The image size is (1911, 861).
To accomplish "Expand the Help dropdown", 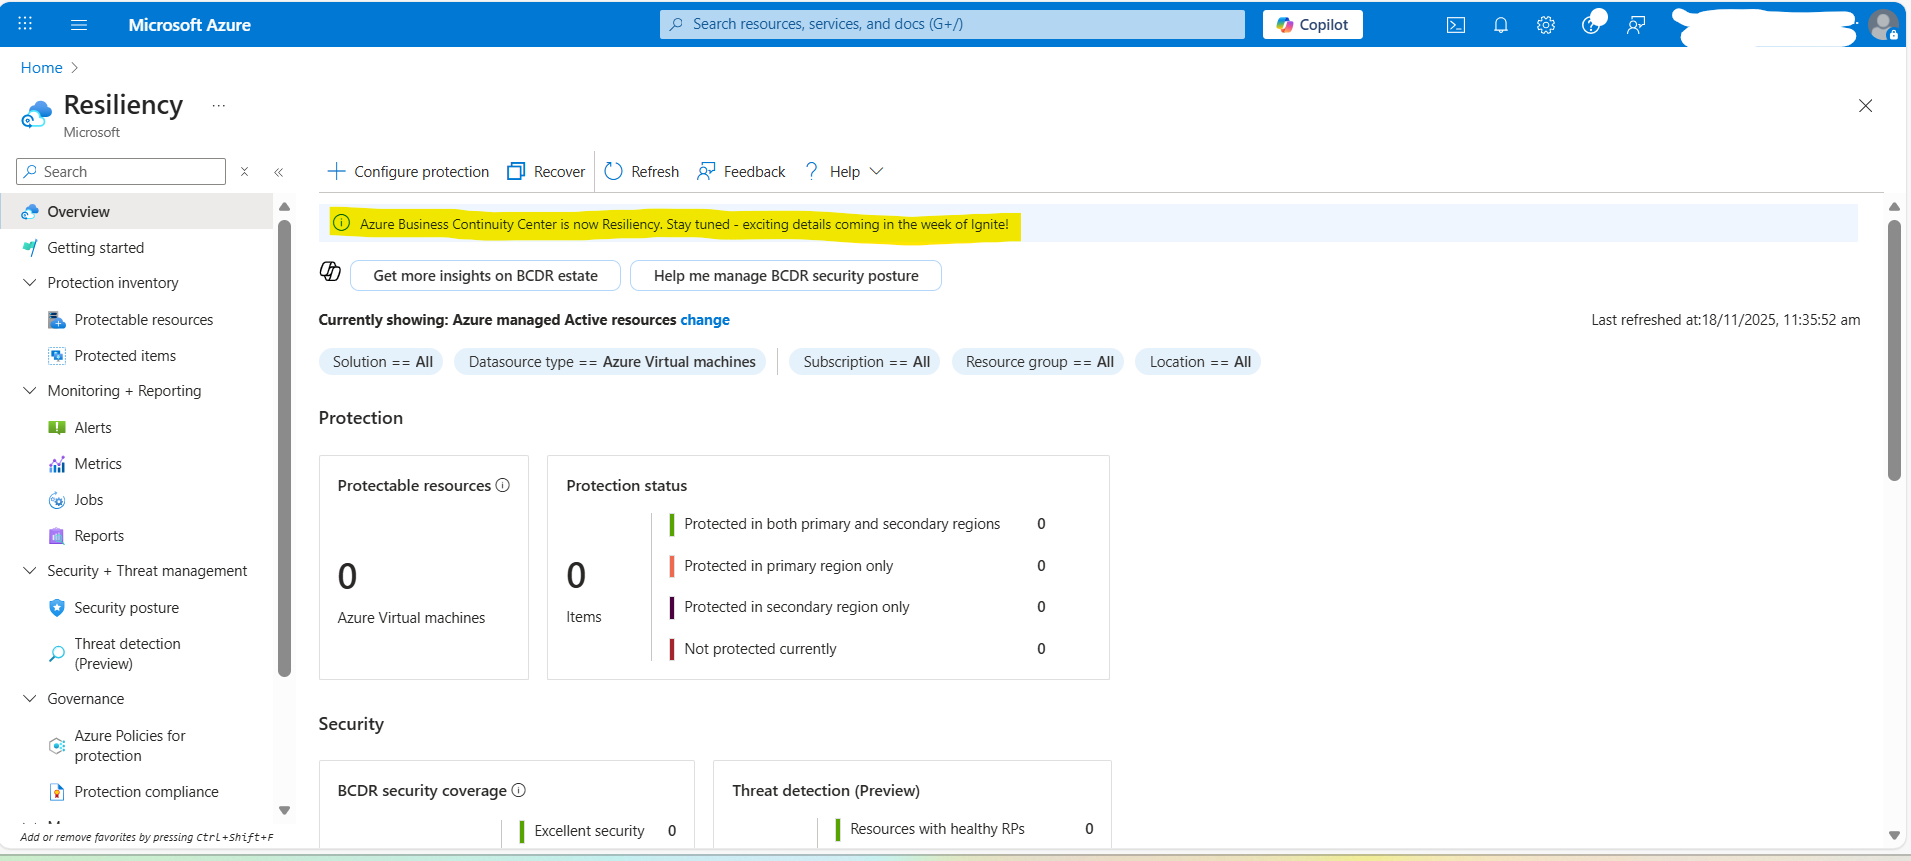I will coord(844,172).
